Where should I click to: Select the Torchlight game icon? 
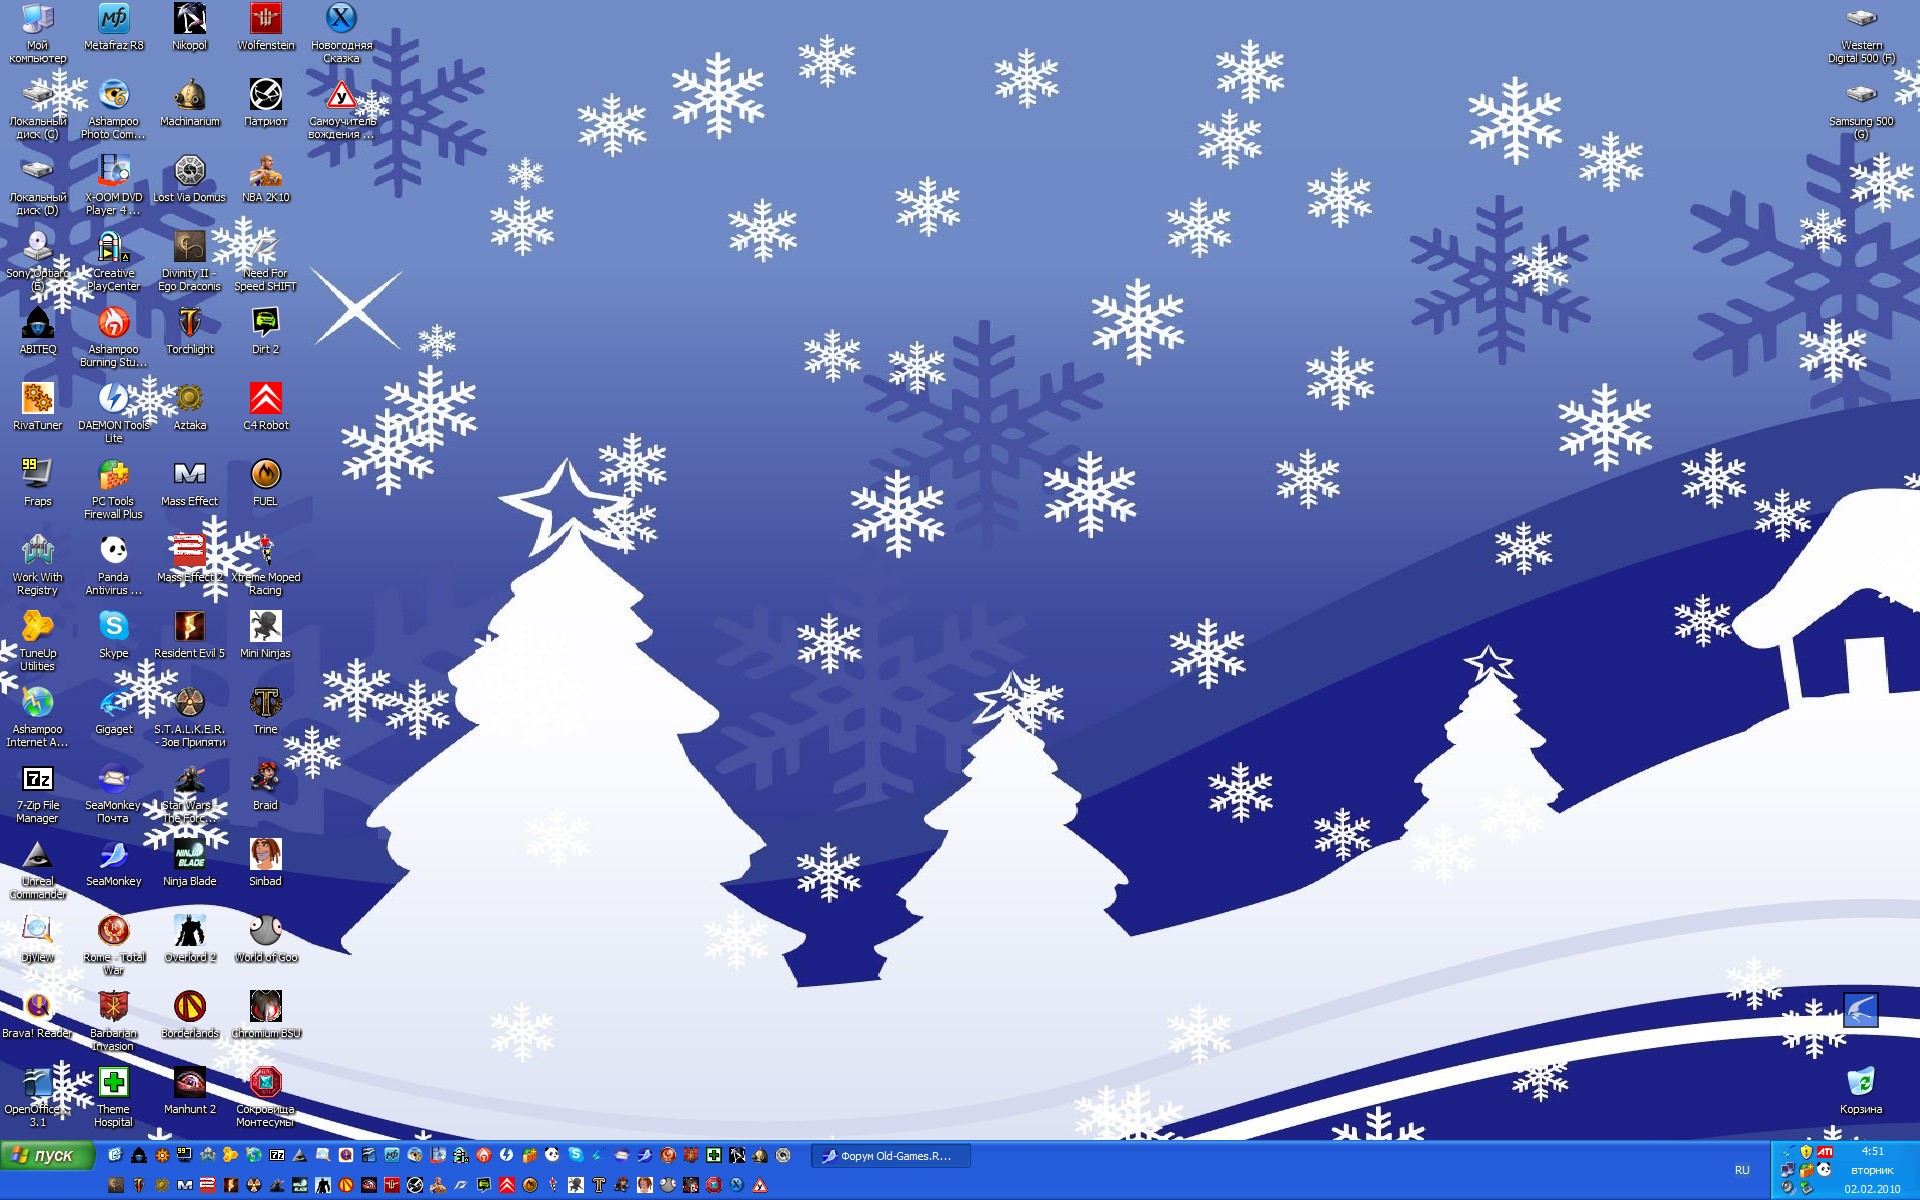tap(189, 323)
